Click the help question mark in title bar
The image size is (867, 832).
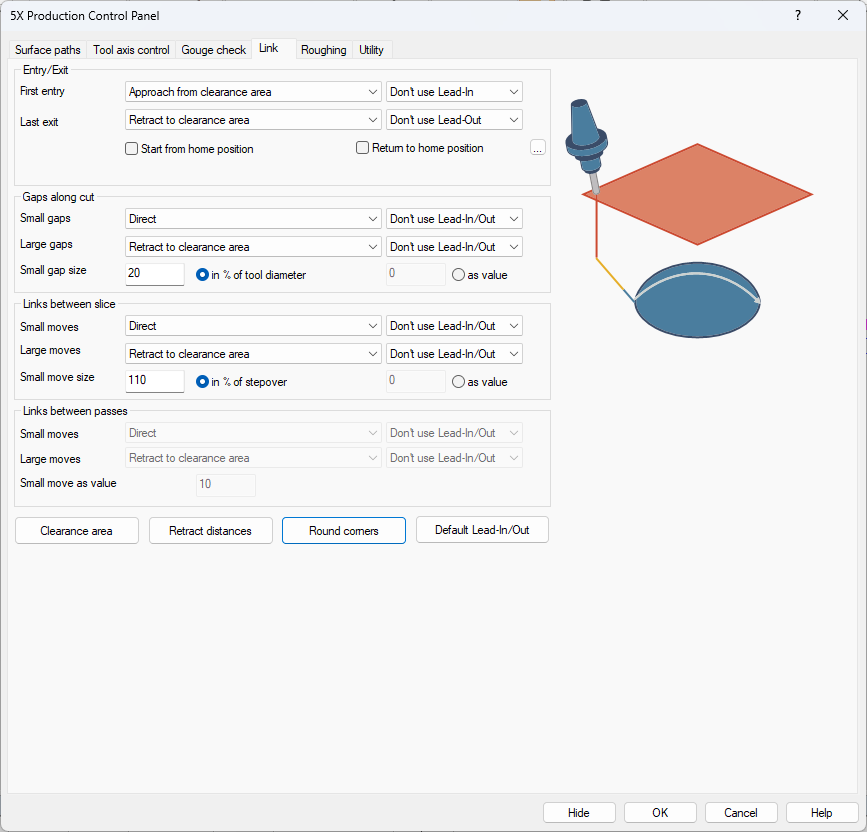797,15
